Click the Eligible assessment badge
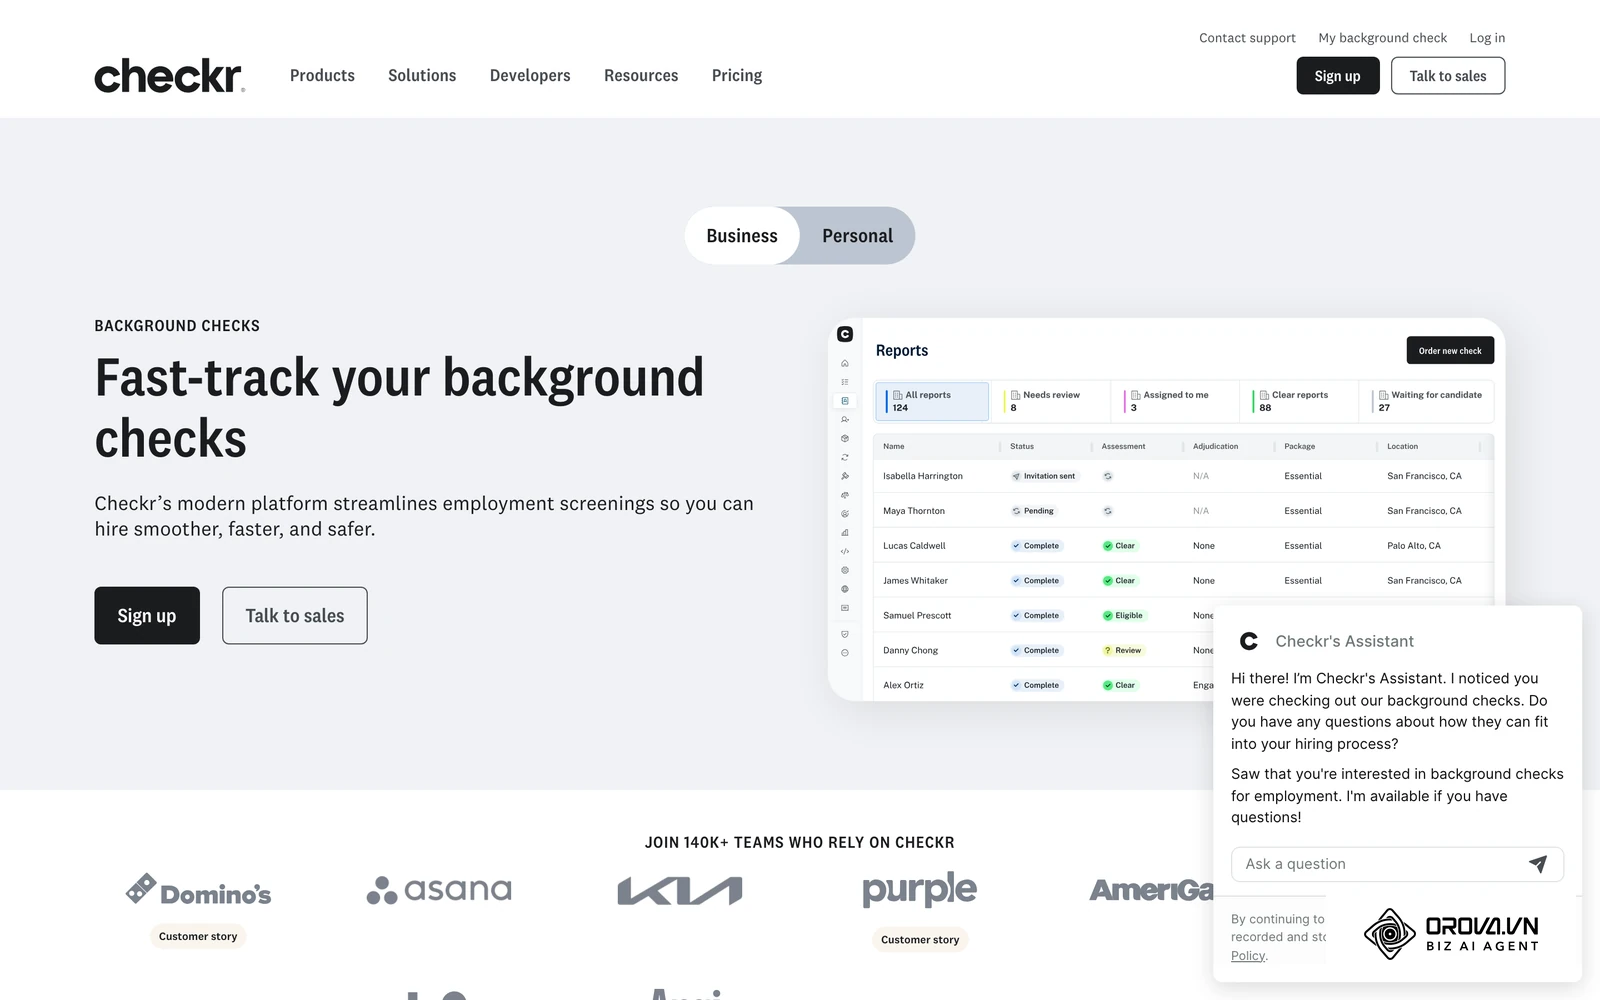 (1123, 616)
